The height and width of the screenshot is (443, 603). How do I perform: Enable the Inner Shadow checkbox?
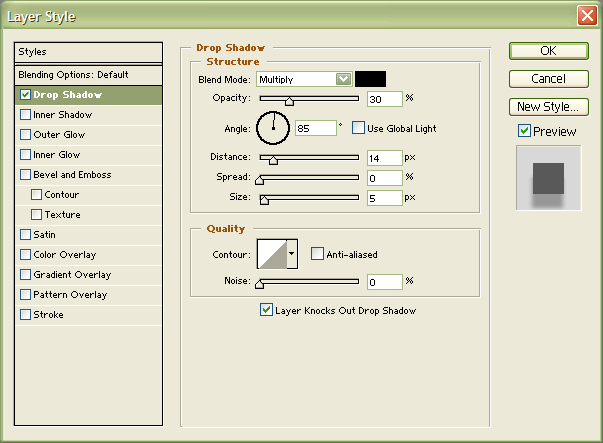25,115
